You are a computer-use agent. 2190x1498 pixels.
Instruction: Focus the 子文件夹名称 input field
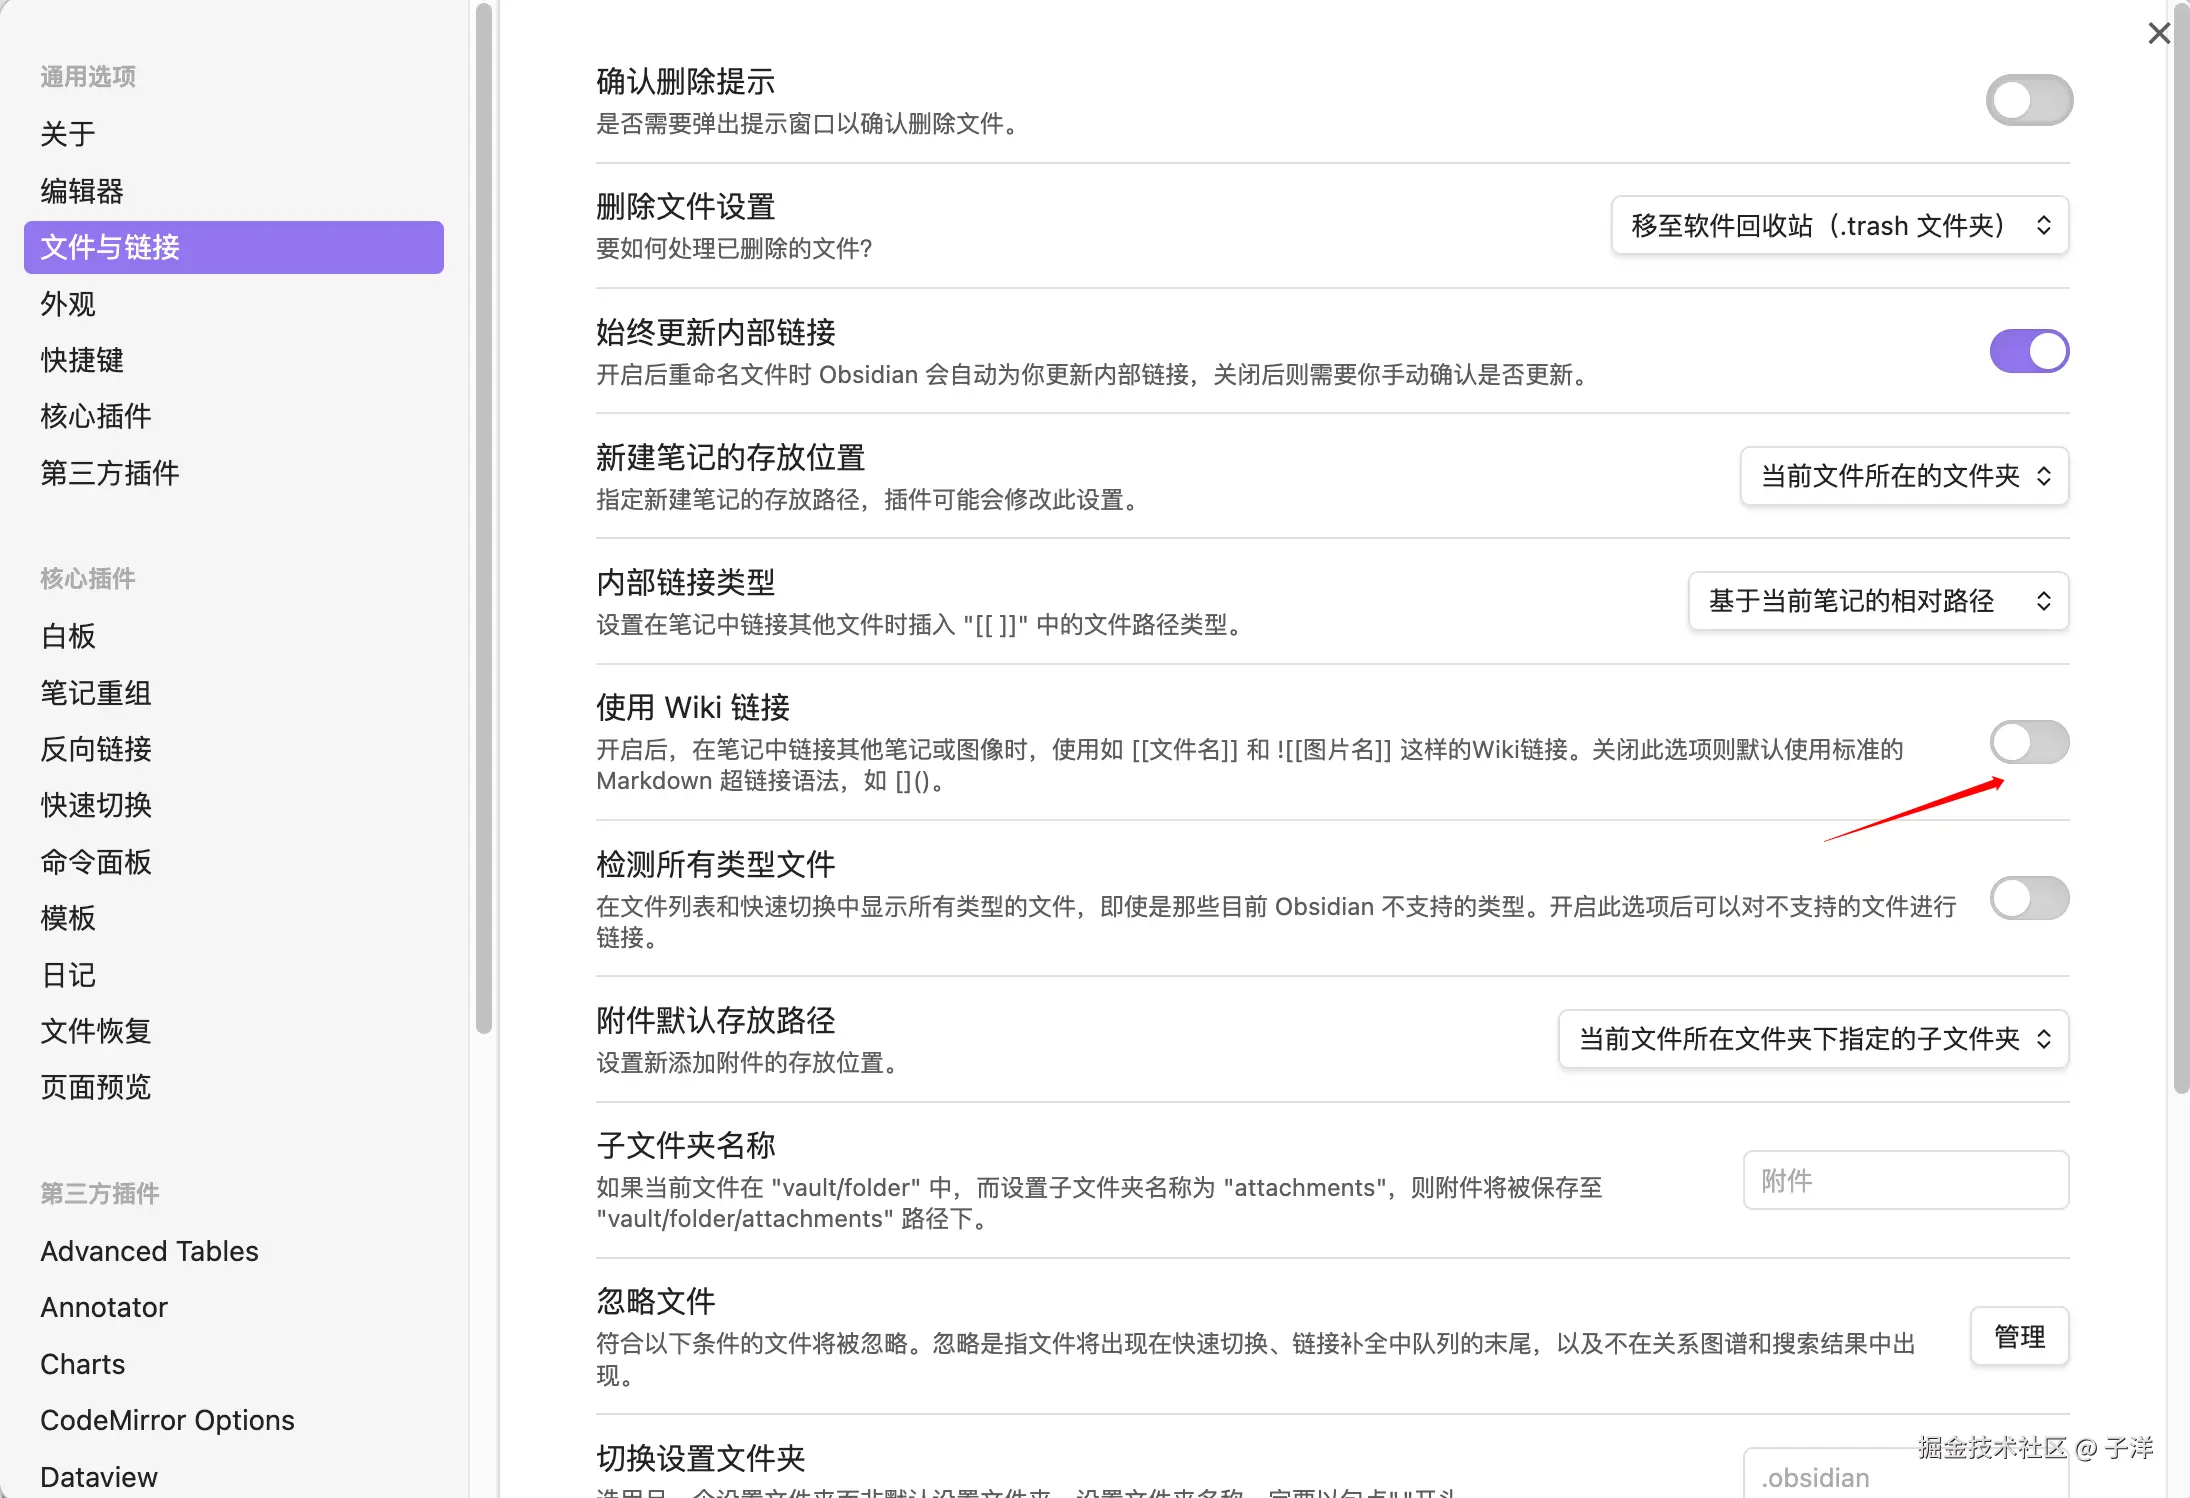point(1905,1181)
